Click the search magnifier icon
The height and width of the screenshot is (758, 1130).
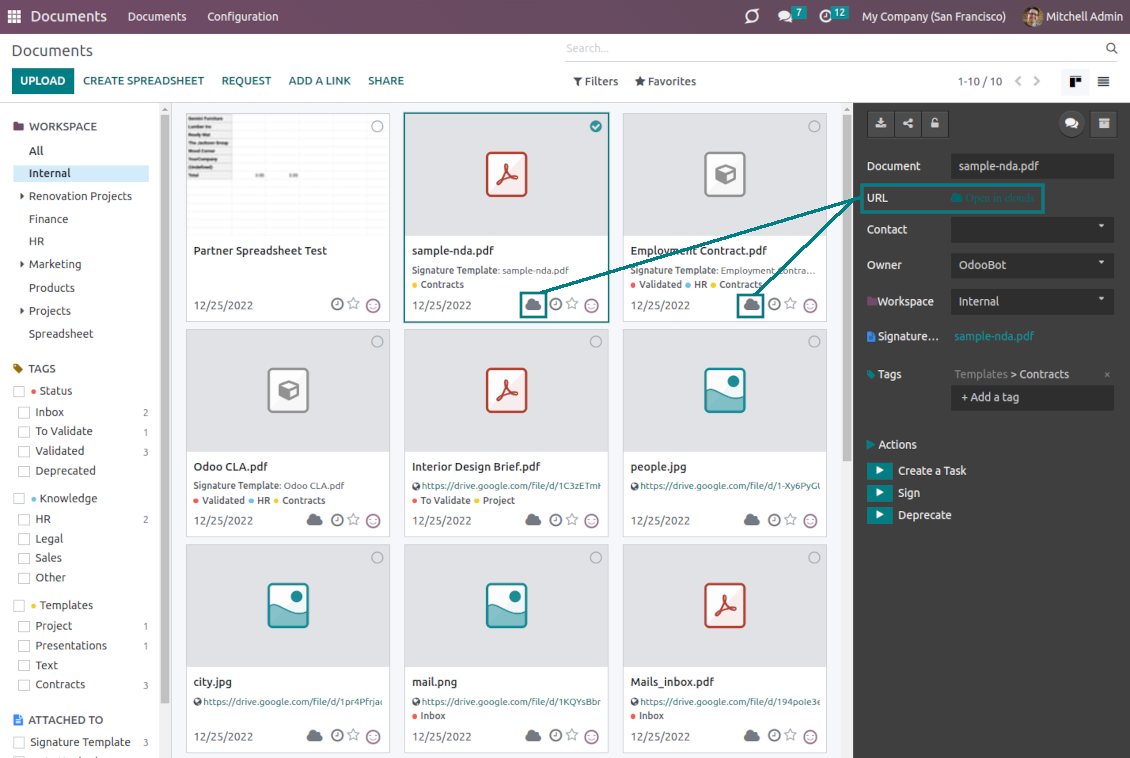1111,48
